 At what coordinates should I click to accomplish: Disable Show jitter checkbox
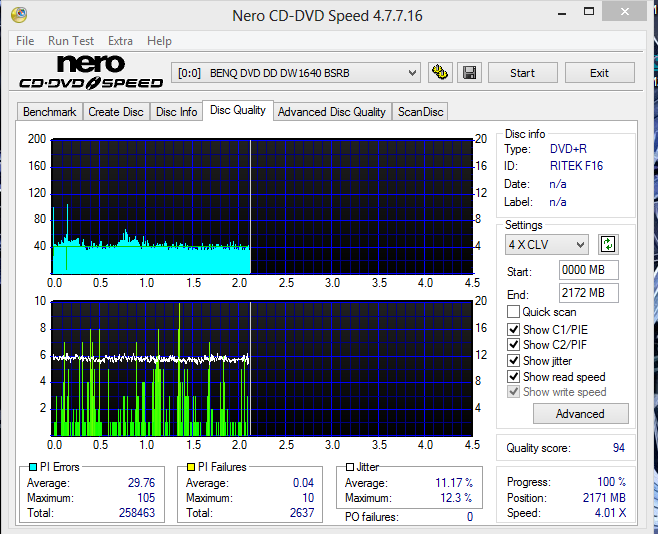(x=513, y=361)
